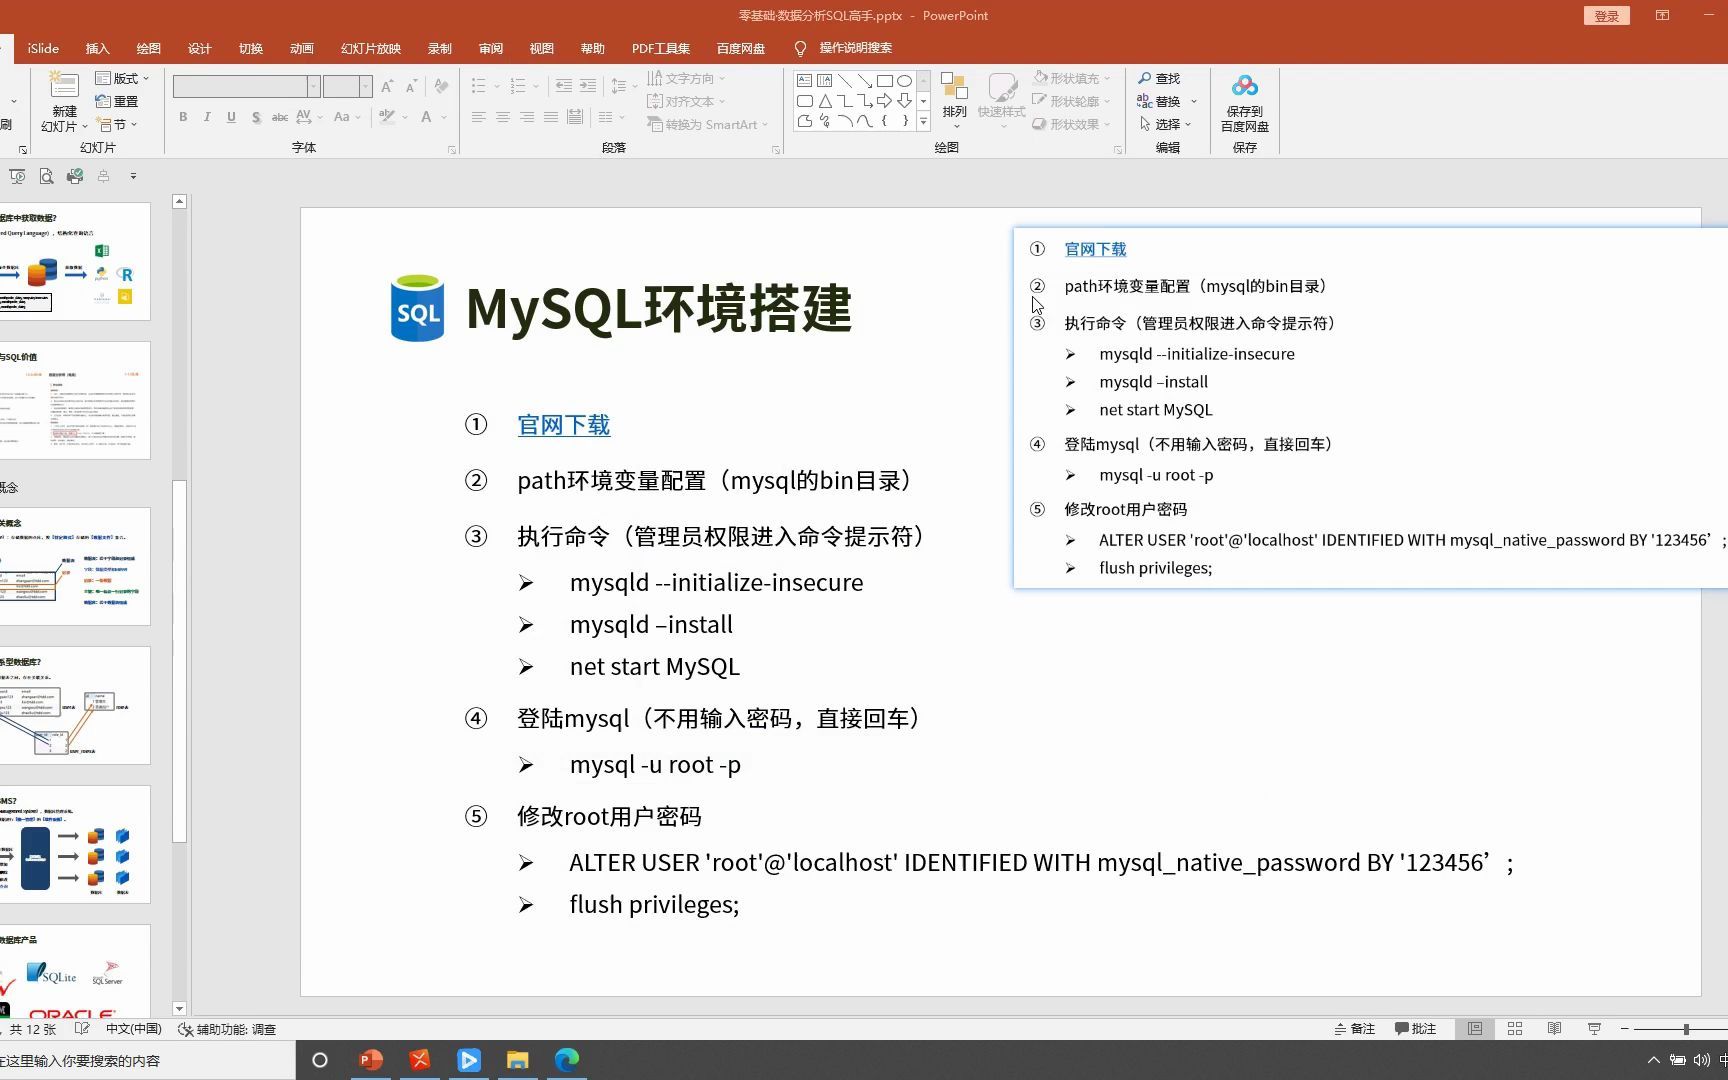1728x1080 pixels.
Task: Open the font name combo box dropdown
Action: tap(313, 87)
